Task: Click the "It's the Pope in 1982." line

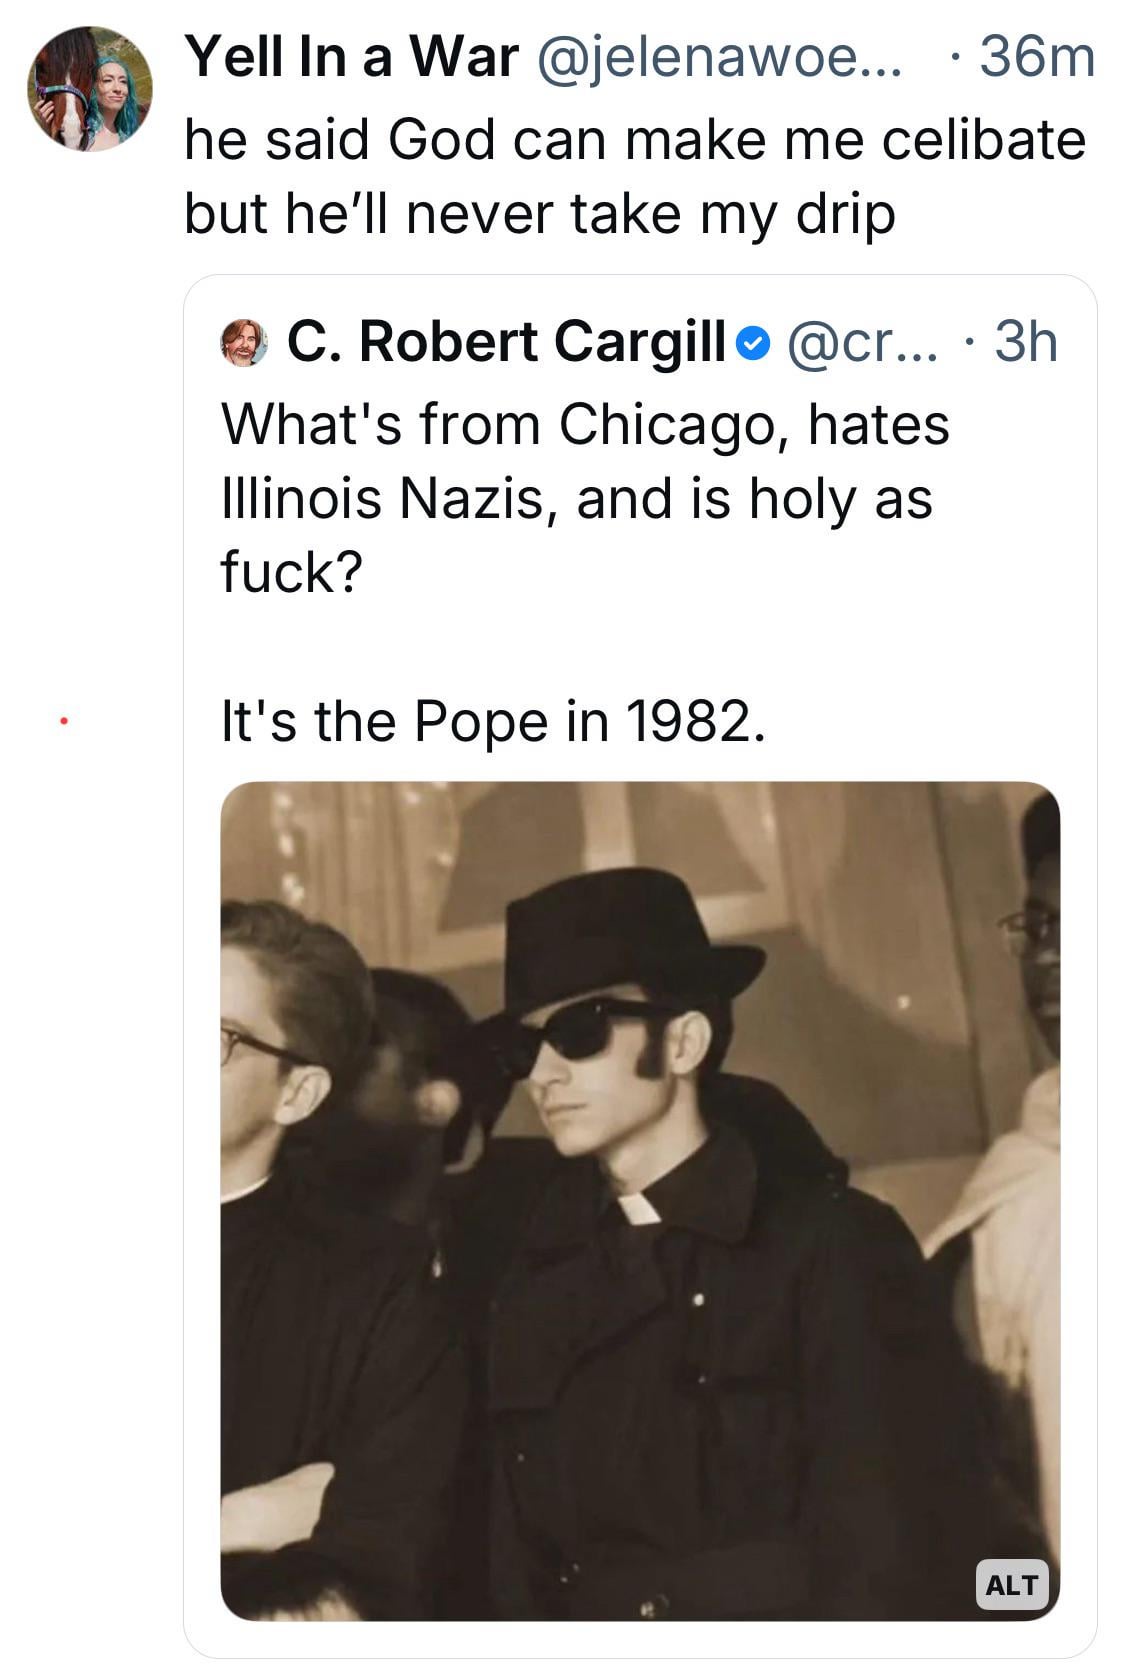Action: click(x=494, y=720)
